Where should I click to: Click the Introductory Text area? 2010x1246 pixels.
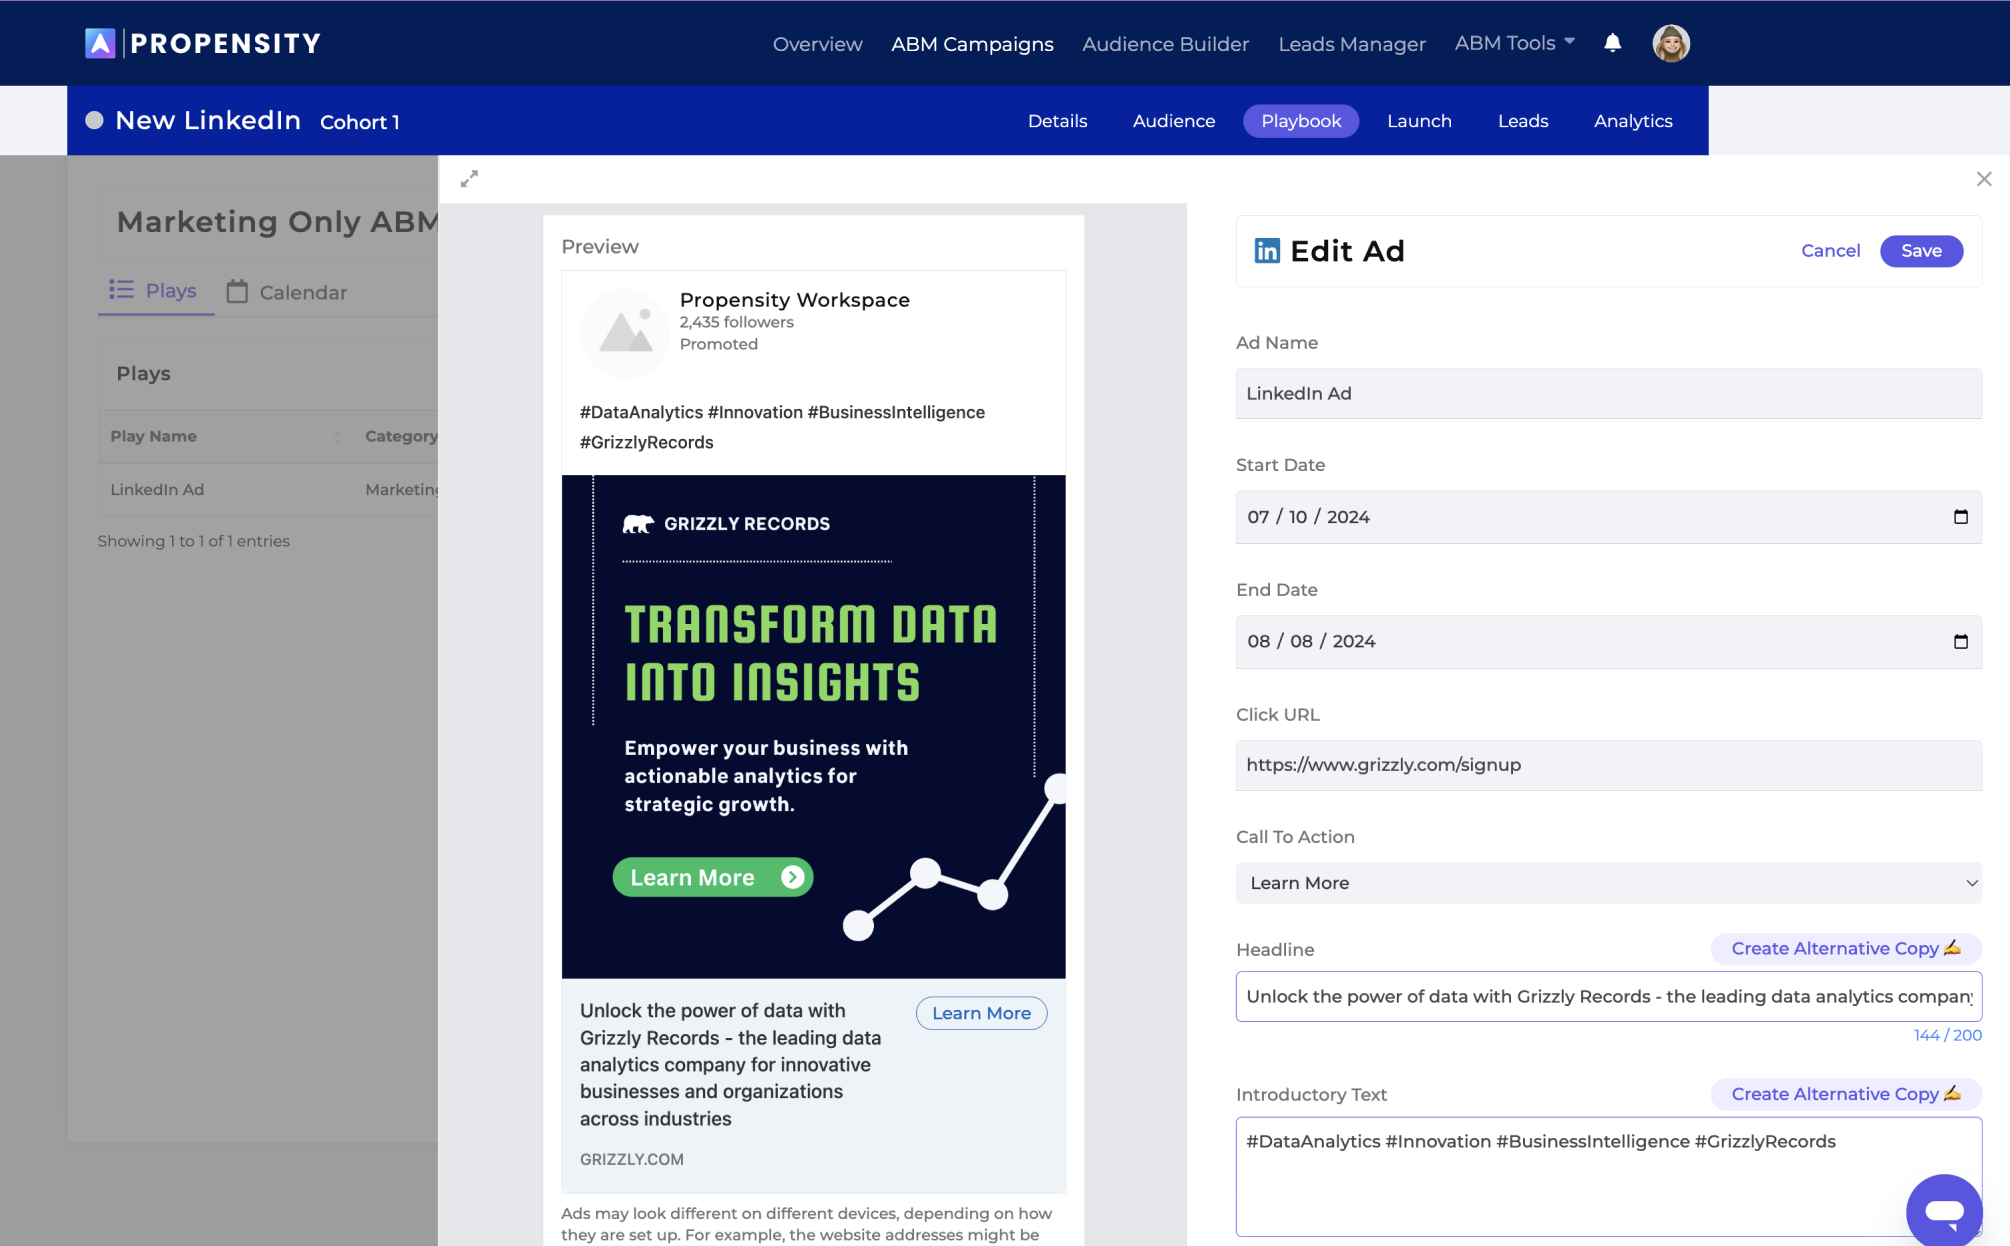pos(1608,1177)
